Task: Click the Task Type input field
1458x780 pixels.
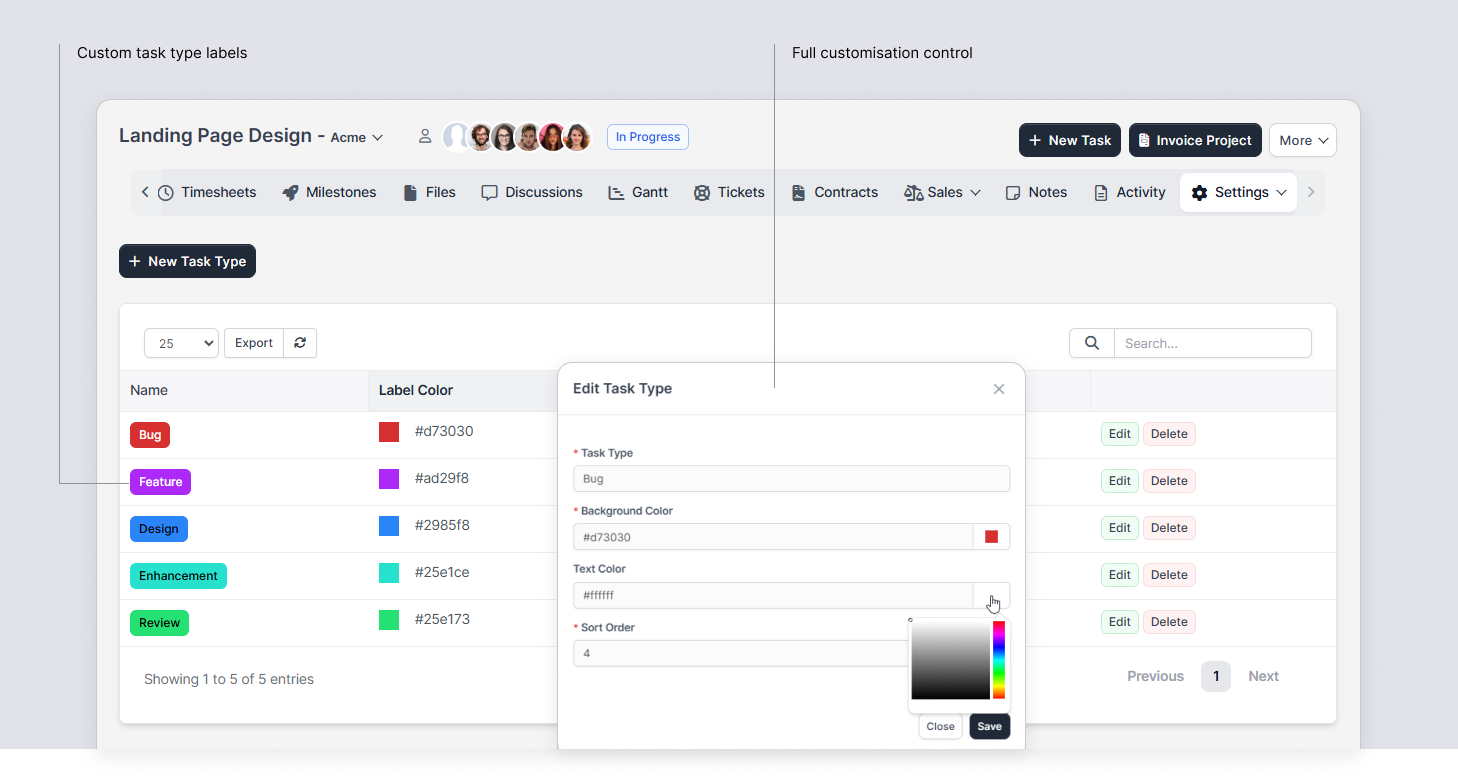Action: pyautogui.click(x=791, y=479)
